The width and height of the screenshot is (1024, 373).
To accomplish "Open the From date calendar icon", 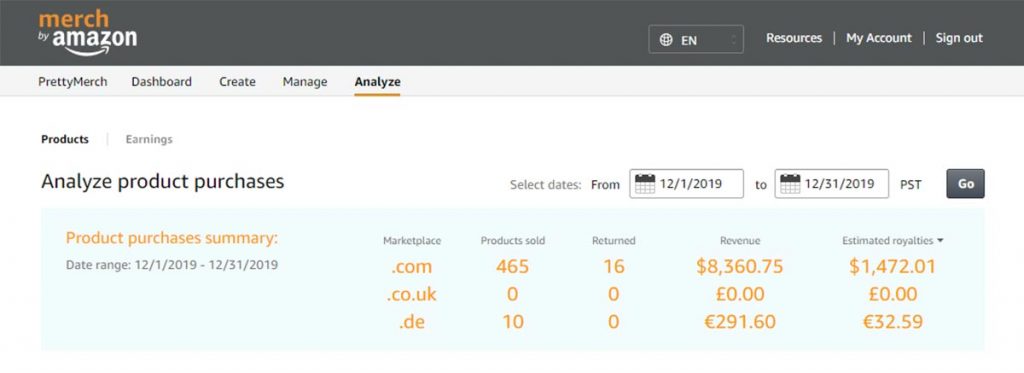I will click(x=645, y=184).
